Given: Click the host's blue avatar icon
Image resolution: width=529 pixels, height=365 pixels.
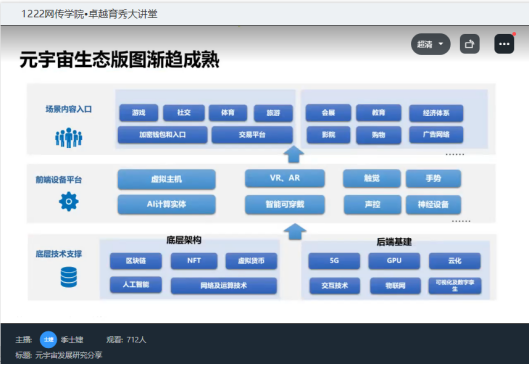Looking at the screenshot, I should pos(49,339).
